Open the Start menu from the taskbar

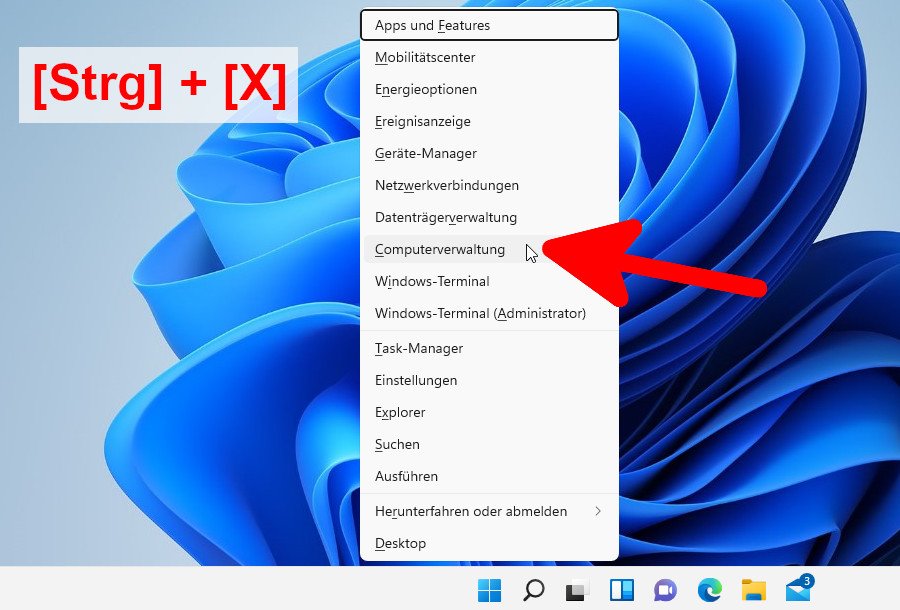coord(487,591)
